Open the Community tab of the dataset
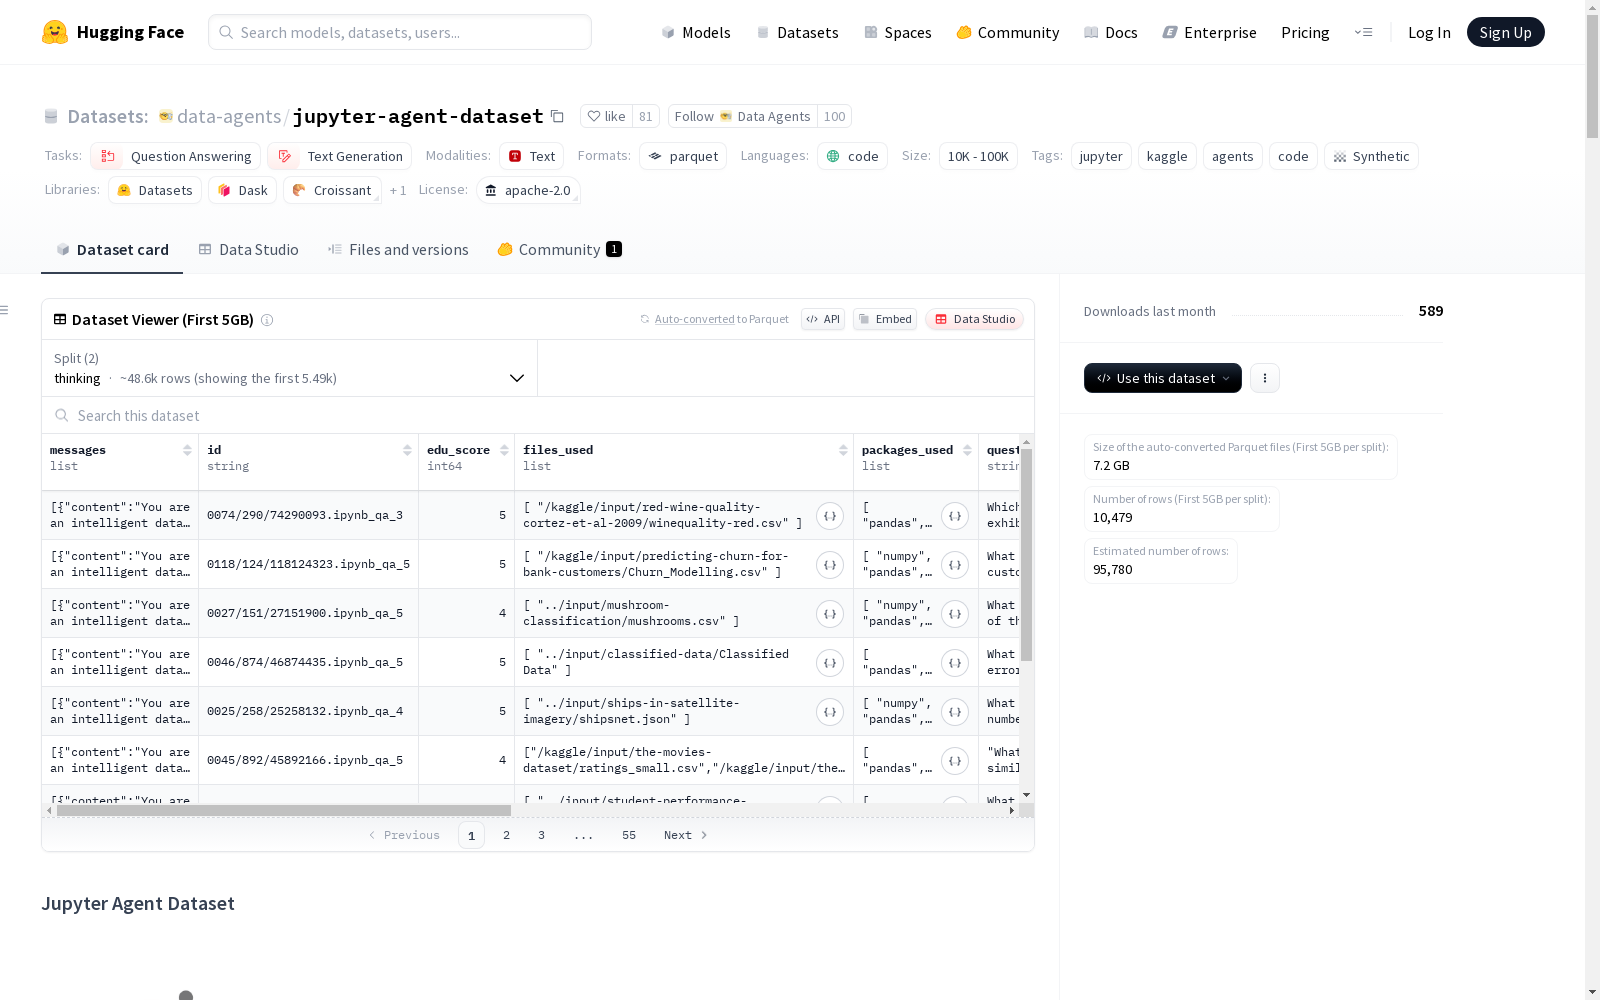The width and height of the screenshot is (1600, 1000). (560, 250)
